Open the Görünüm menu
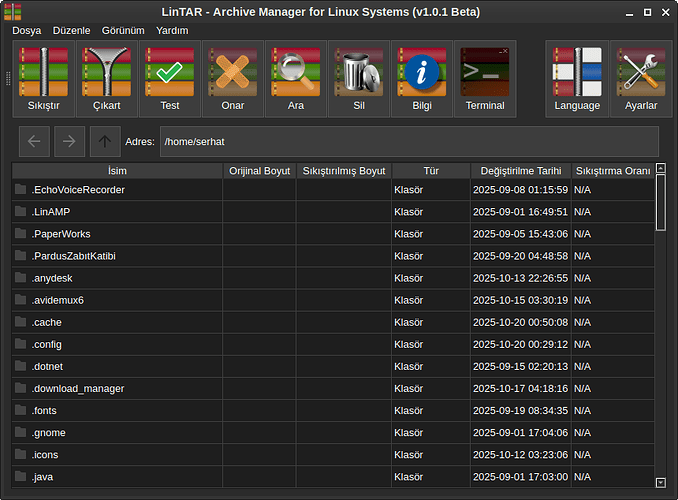678x500 pixels. pos(123,30)
